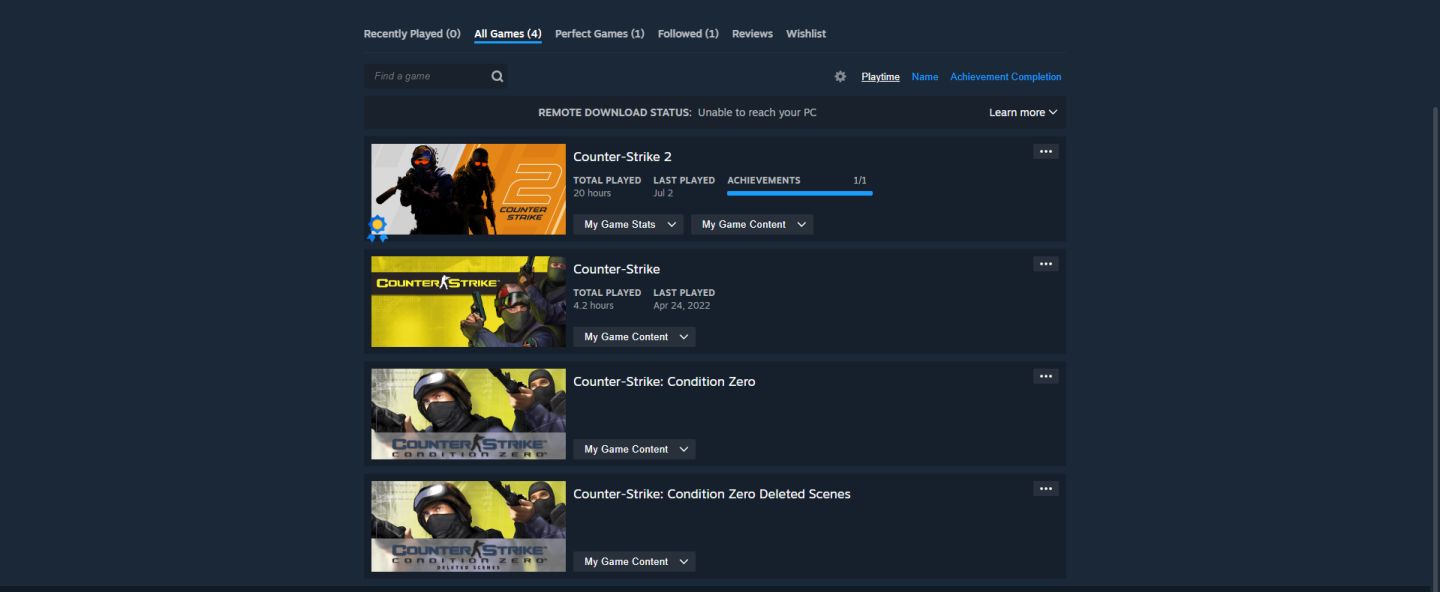Sort games by Playtime
This screenshot has height=592, width=1440.
pos(881,77)
